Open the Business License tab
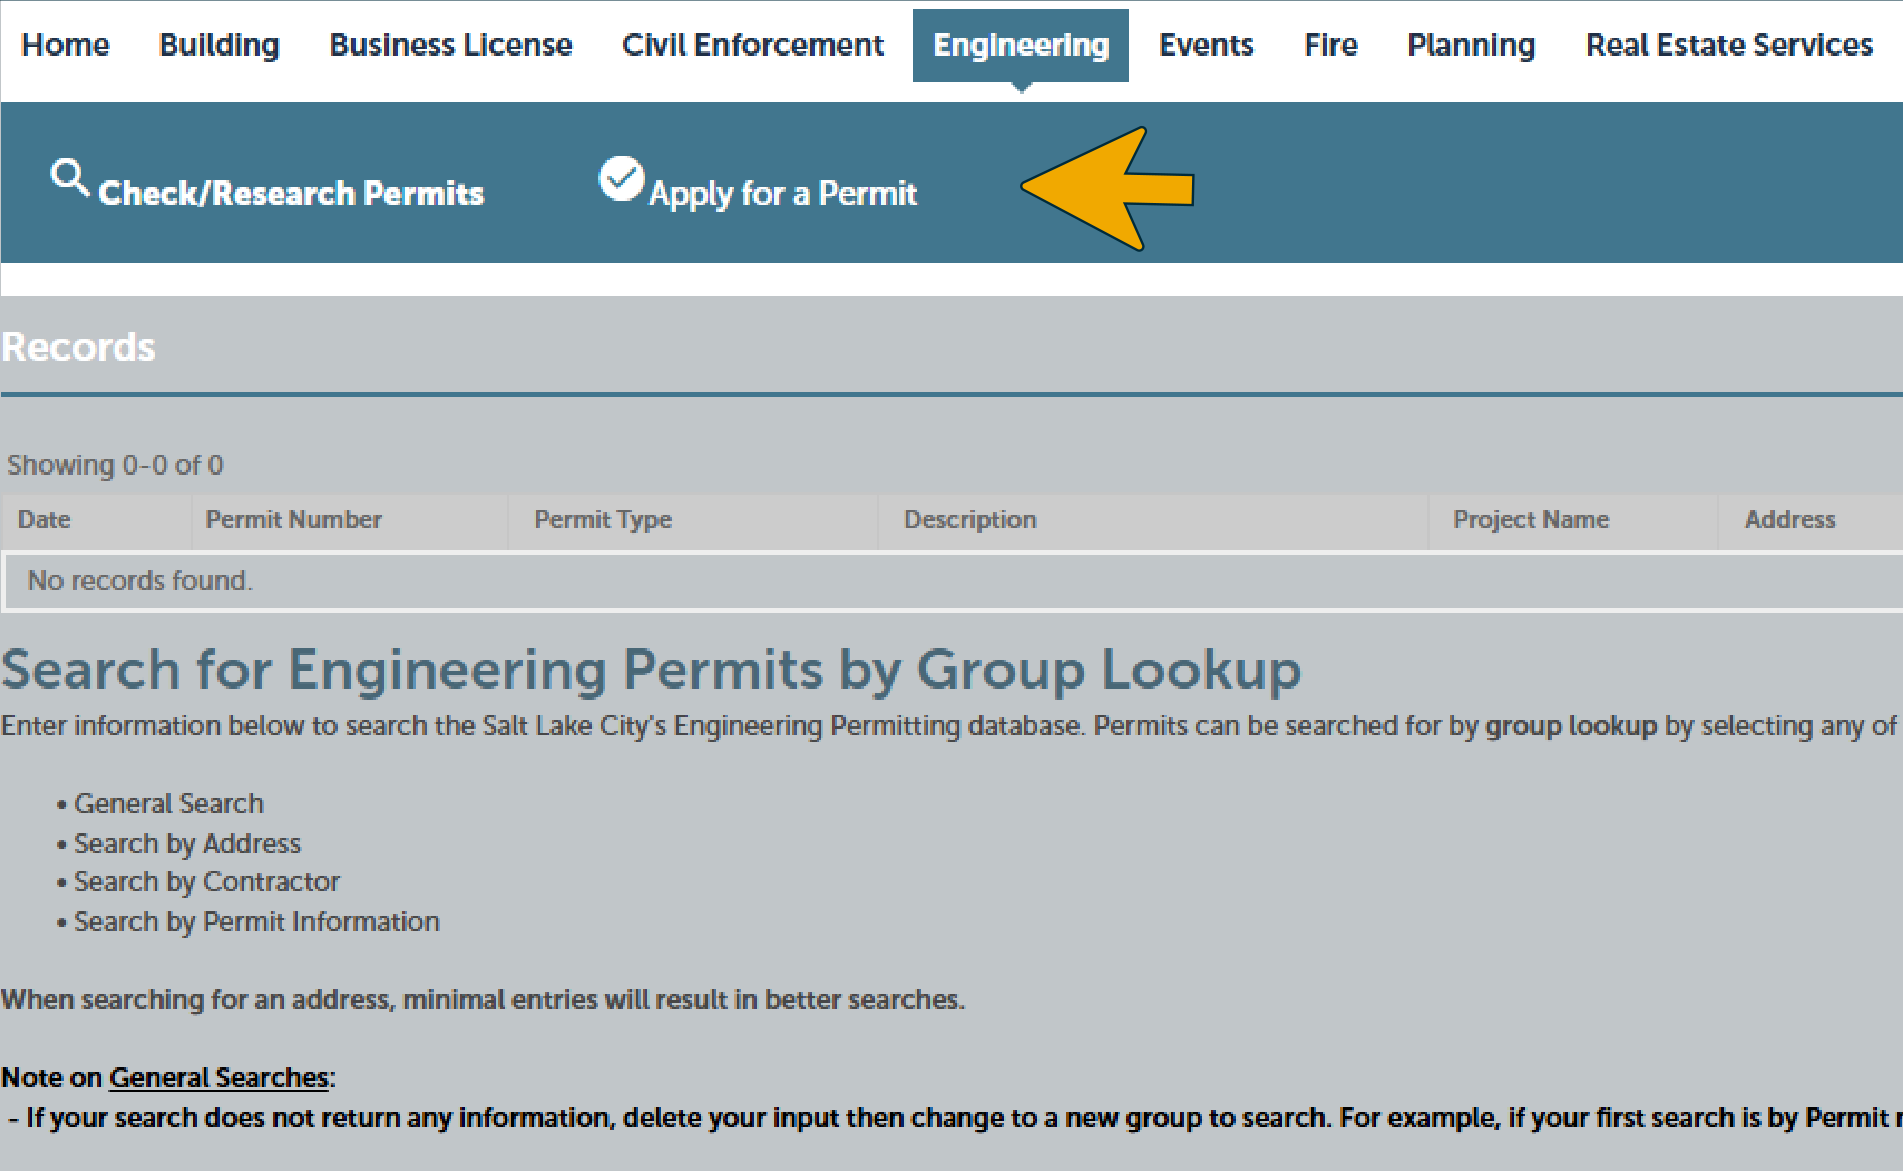The height and width of the screenshot is (1171, 1903). click(x=451, y=45)
